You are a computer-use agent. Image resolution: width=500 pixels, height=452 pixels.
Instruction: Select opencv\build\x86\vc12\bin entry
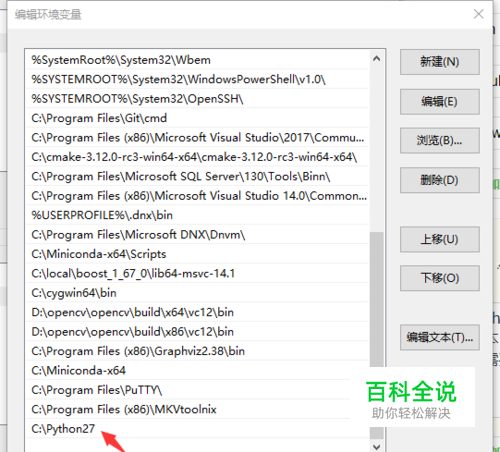tap(197, 332)
